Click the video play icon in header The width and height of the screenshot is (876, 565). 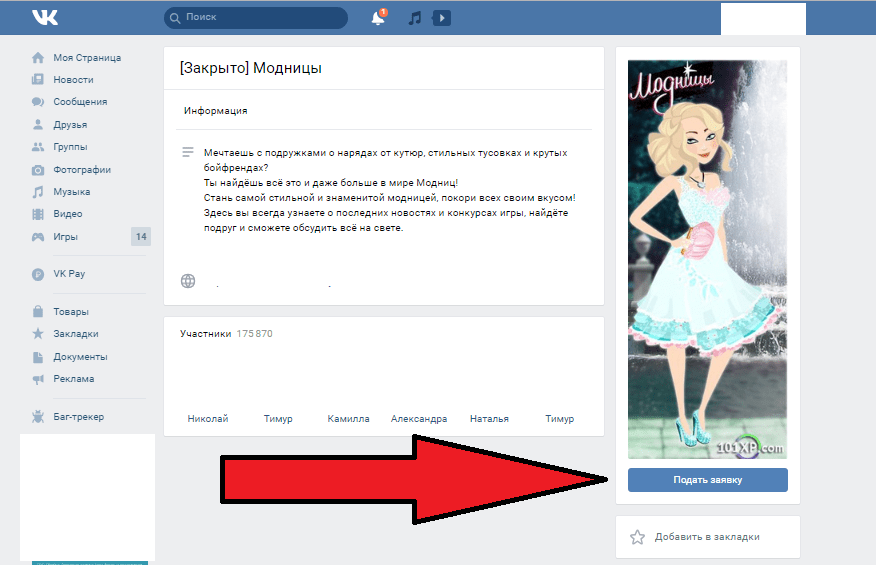point(441,18)
